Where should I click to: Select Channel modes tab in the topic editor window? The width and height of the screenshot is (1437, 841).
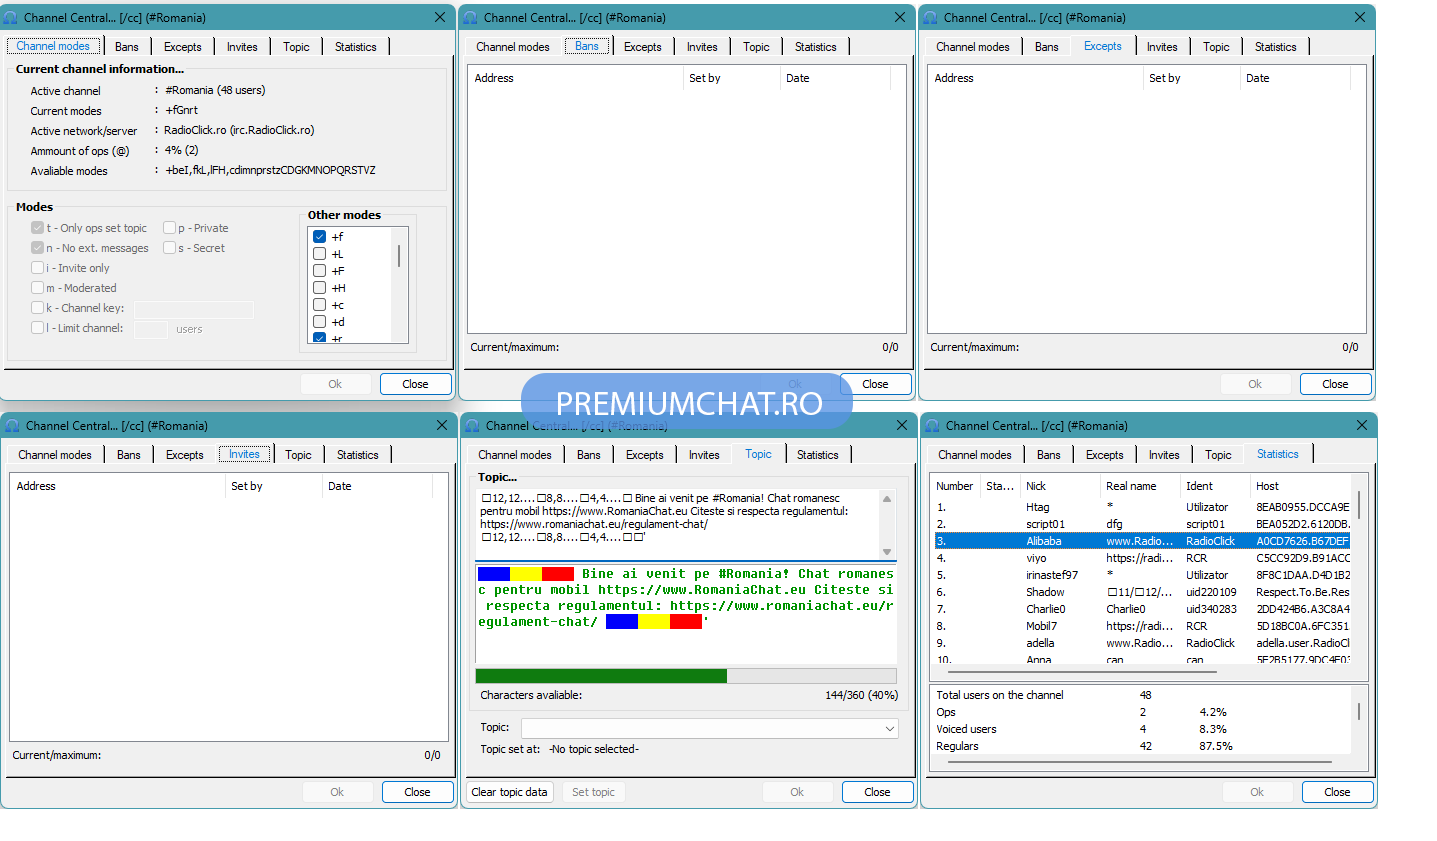click(x=515, y=455)
